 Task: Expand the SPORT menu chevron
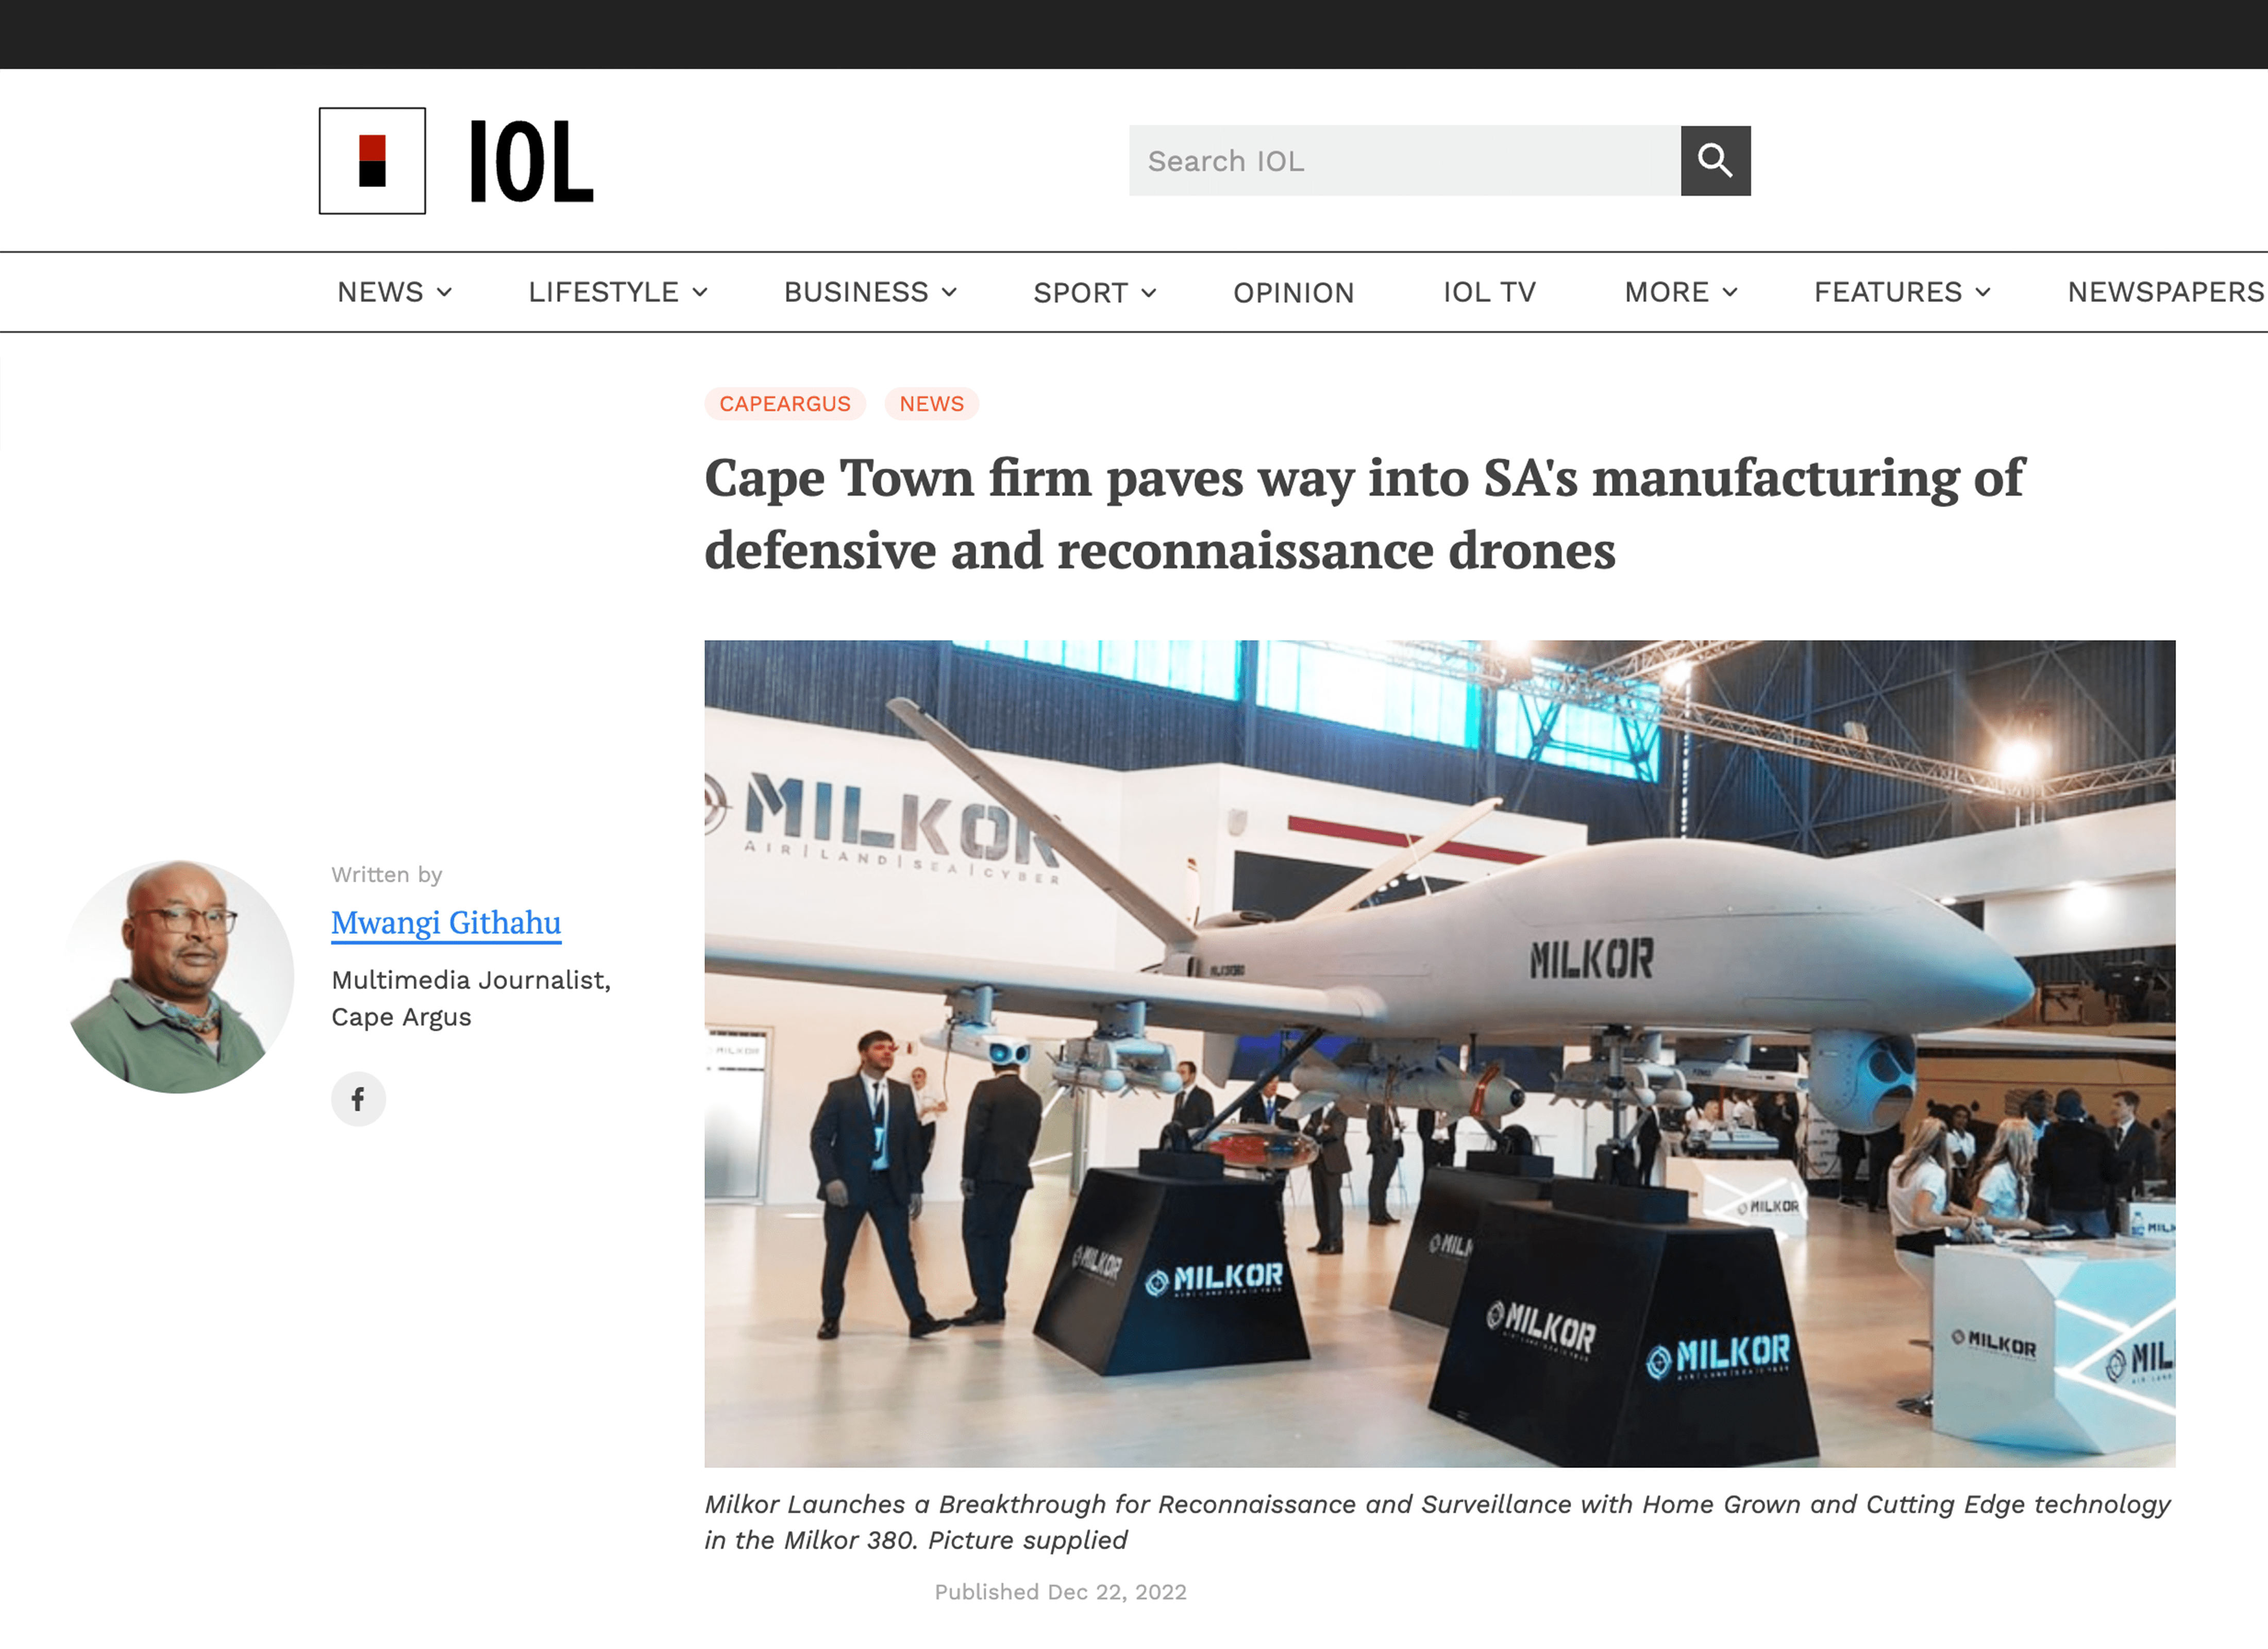(x=1148, y=293)
